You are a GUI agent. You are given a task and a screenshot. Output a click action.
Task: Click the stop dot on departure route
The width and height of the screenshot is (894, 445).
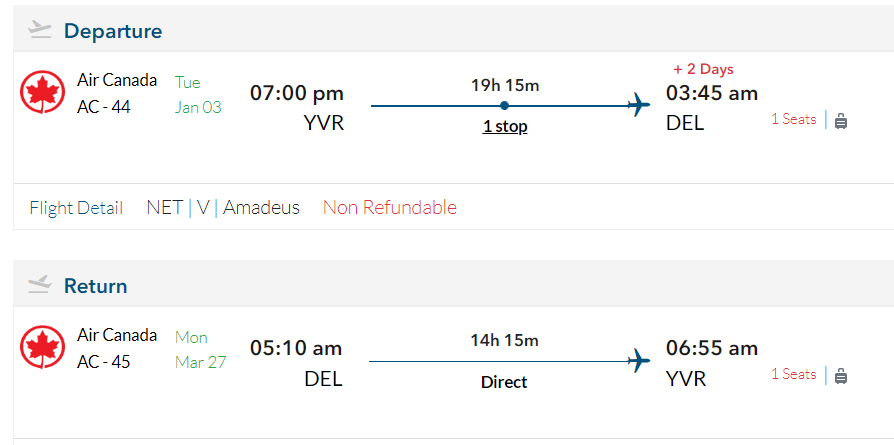(504, 105)
